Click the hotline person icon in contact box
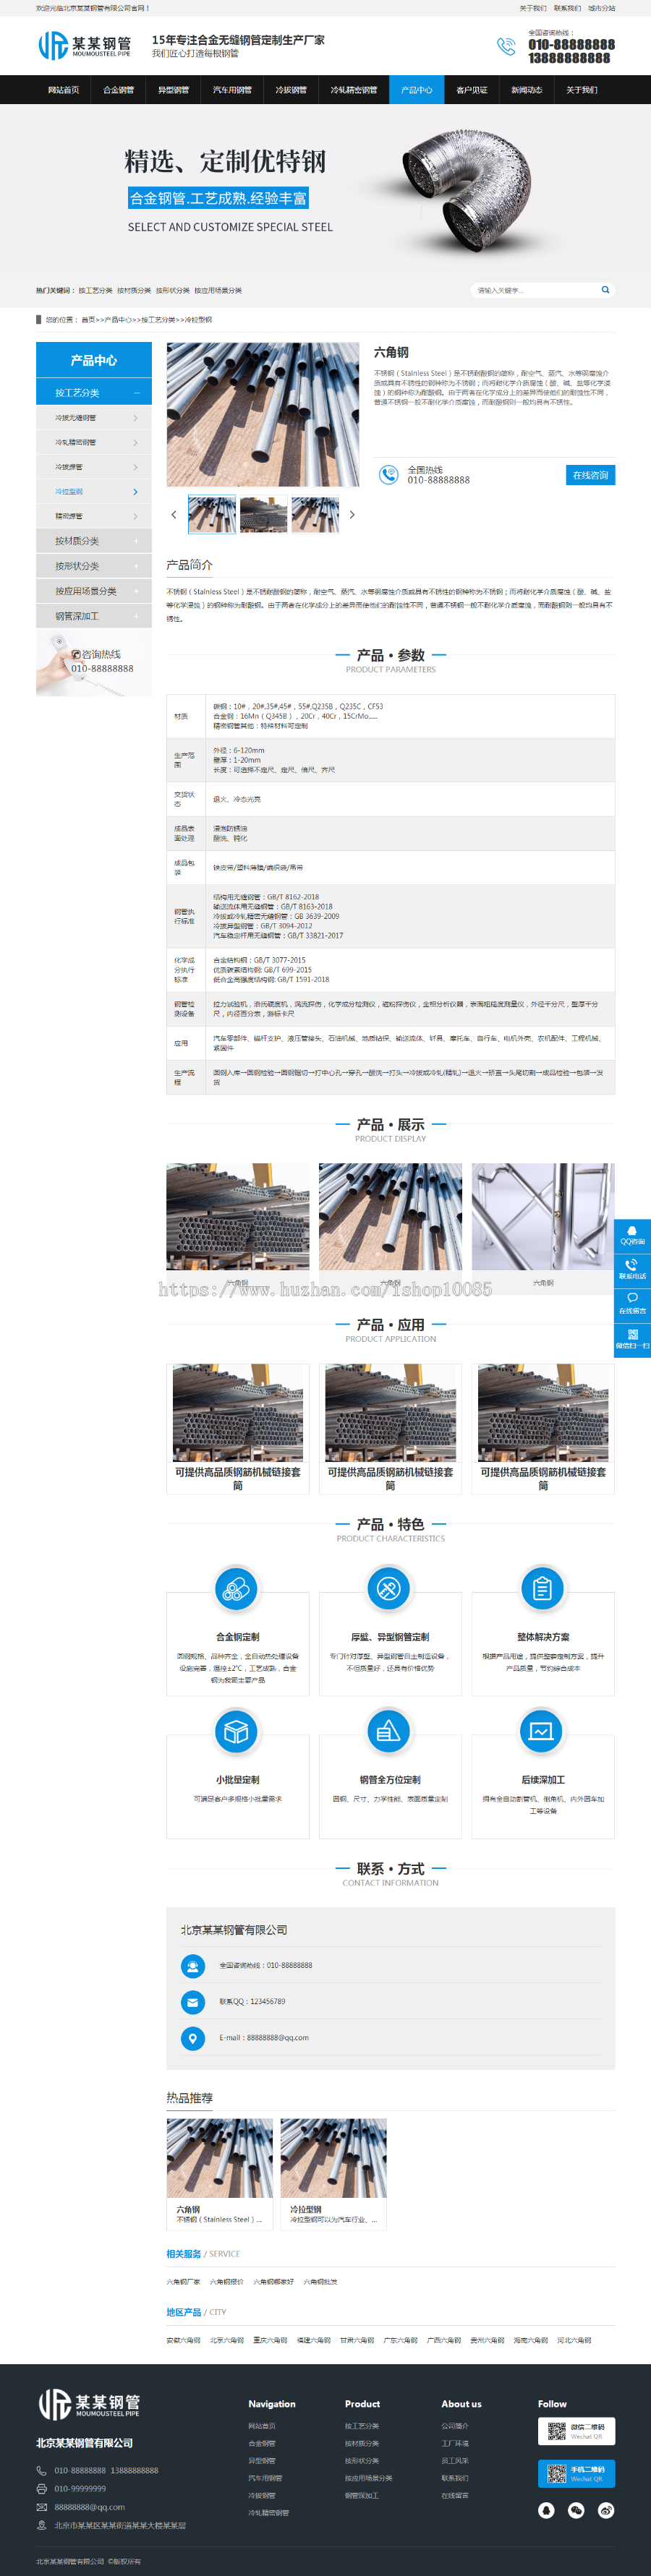Screen dimensions: 651x2576 (x=192, y=1965)
